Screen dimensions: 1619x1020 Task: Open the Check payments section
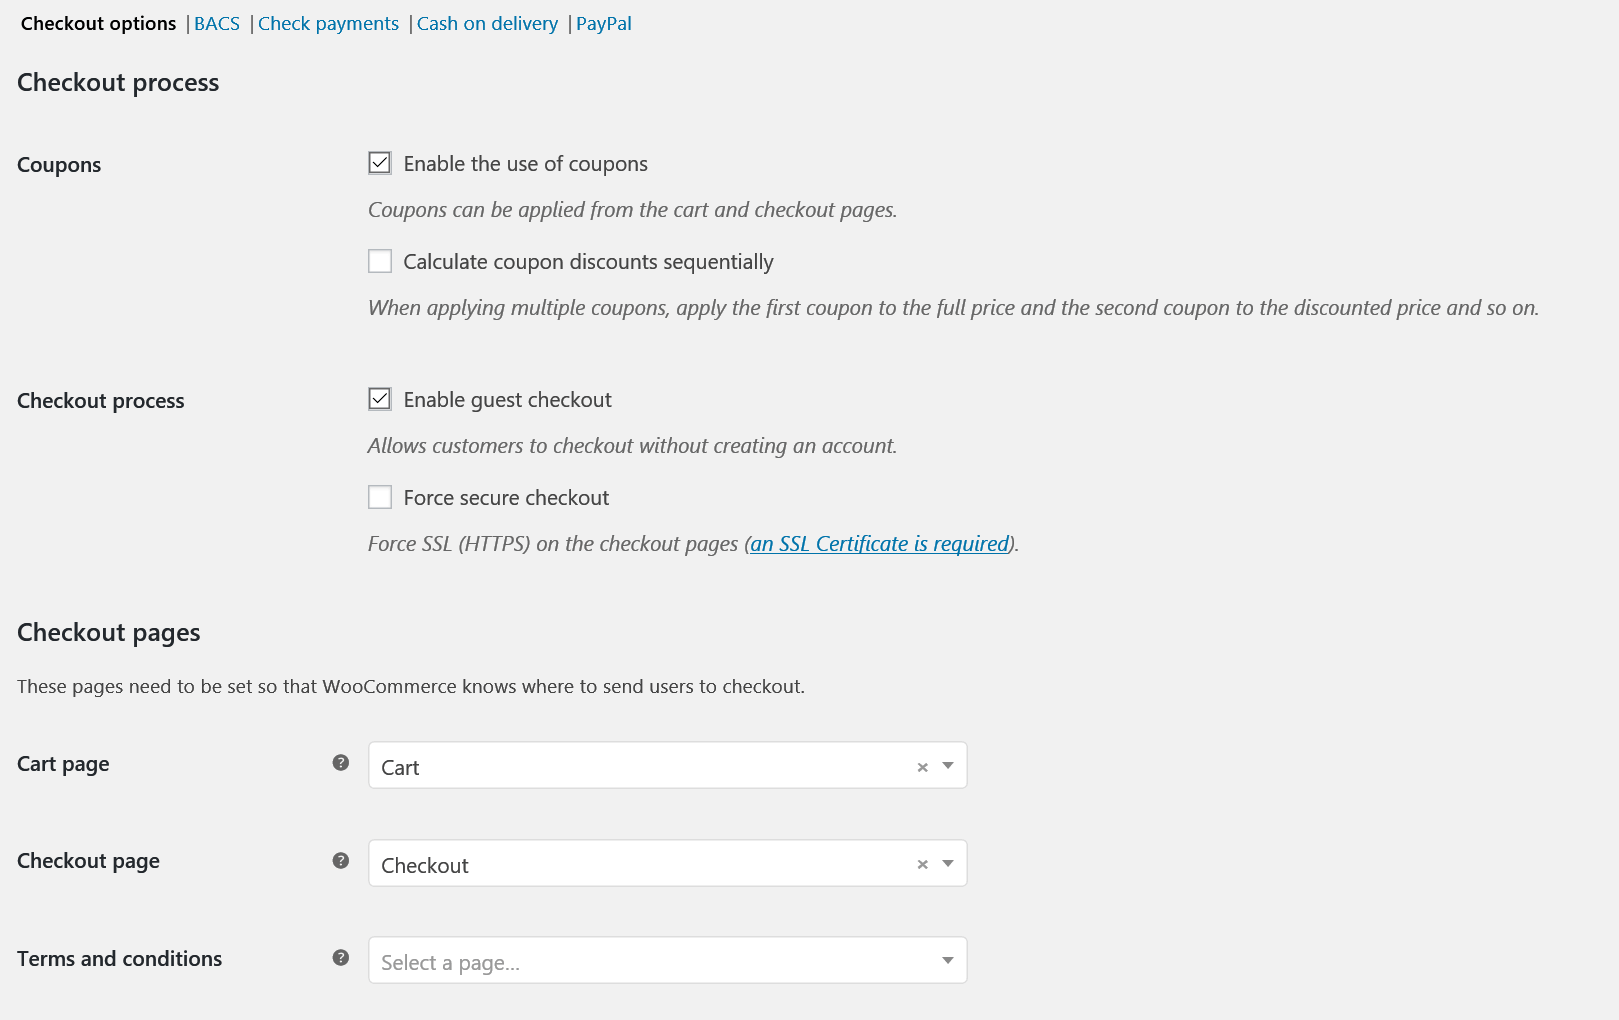tap(328, 24)
